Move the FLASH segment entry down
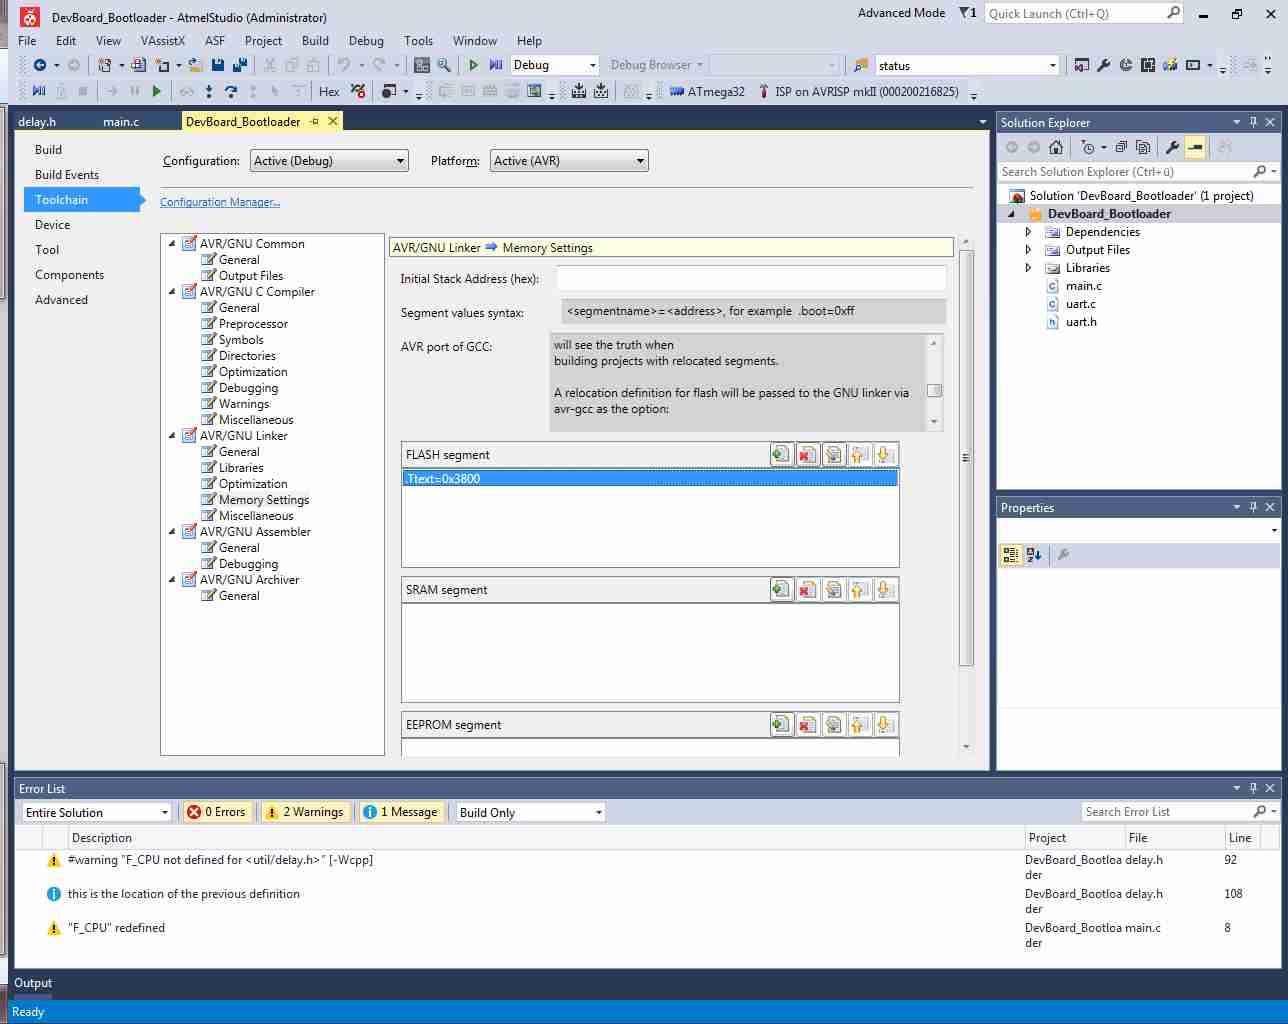The image size is (1288, 1024). coord(884,455)
